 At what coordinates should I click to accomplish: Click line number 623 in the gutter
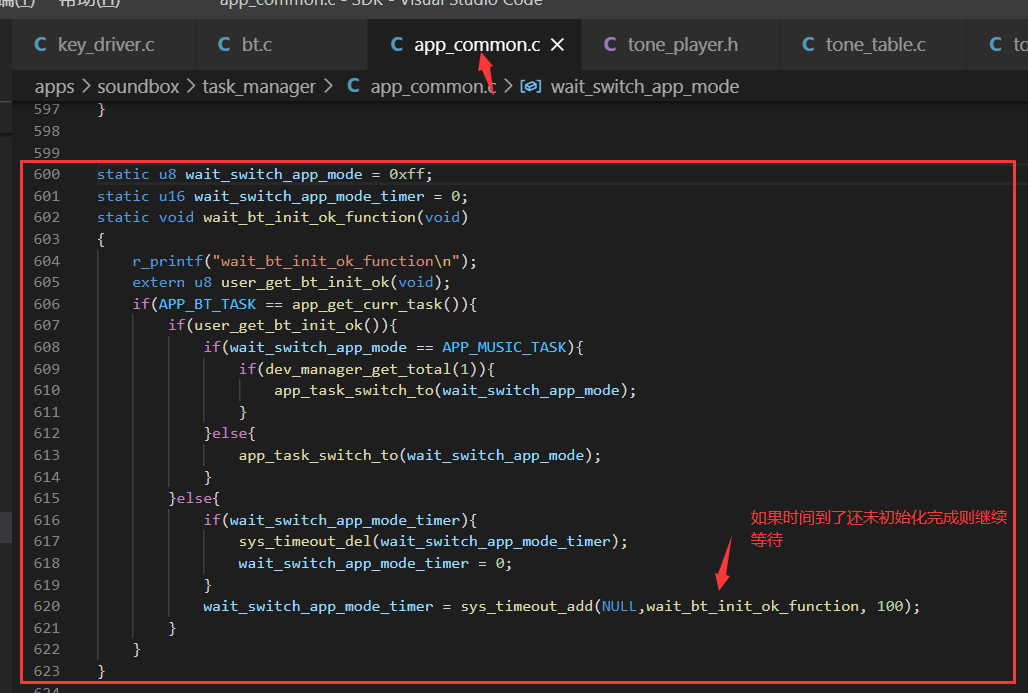[x=47, y=671]
